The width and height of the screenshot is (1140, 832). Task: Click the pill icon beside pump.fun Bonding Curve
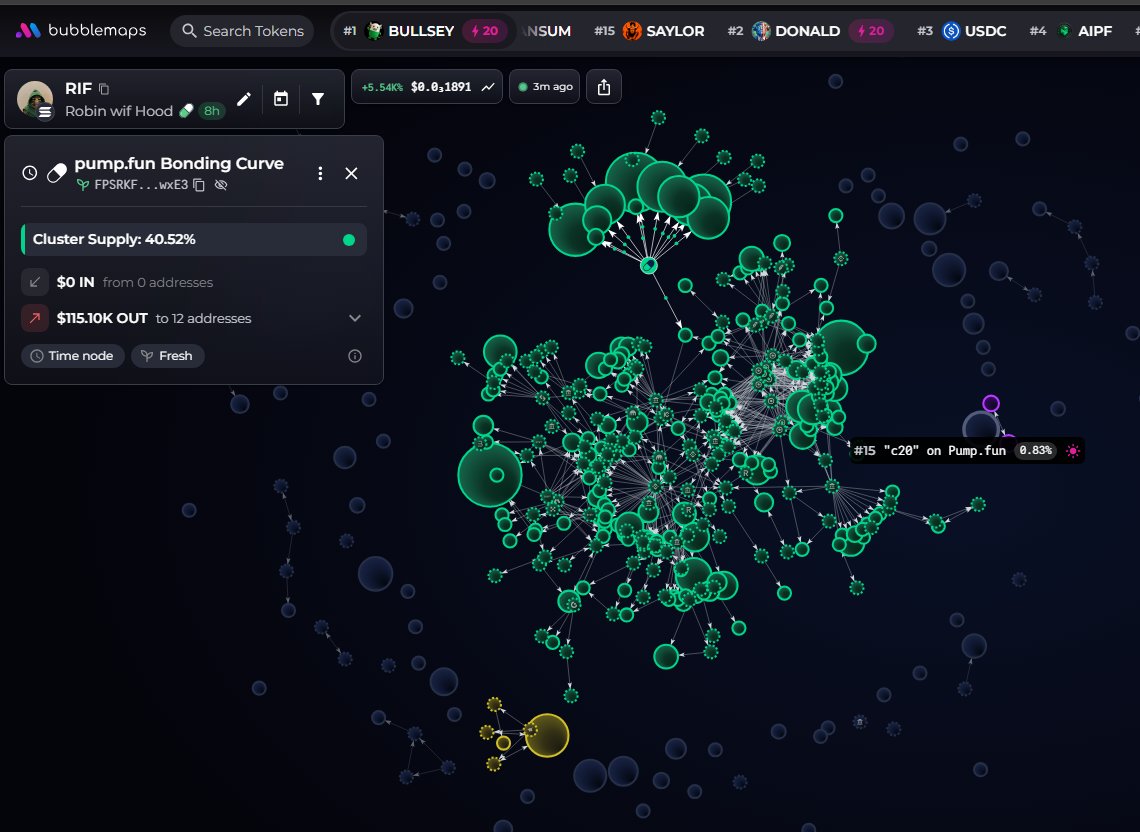pos(57,173)
